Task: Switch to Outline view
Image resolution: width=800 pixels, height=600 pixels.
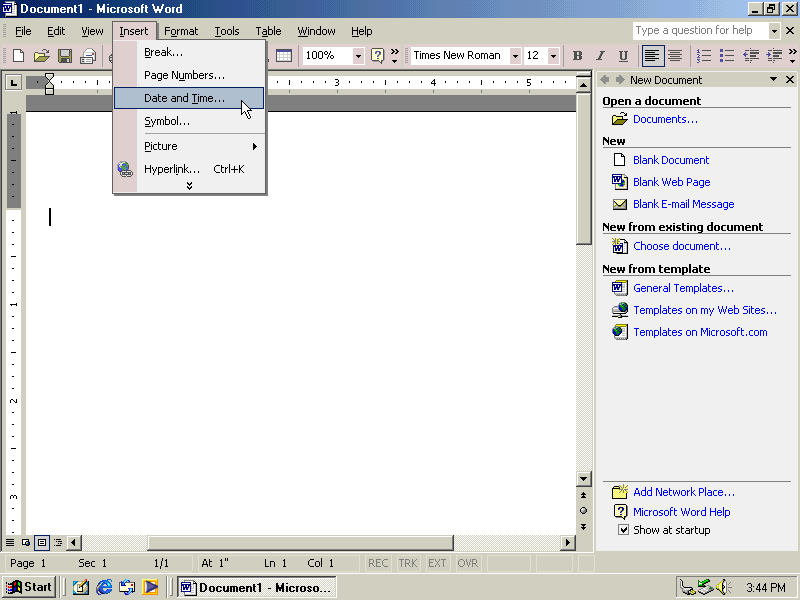Action: coord(58,542)
